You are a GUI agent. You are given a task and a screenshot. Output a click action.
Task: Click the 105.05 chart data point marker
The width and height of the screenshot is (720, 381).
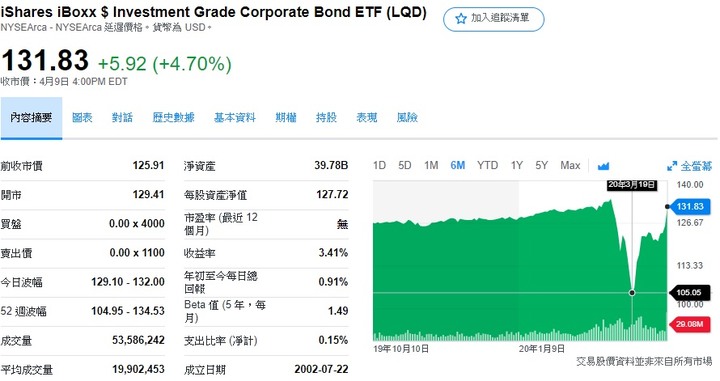pyautogui.click(x=632, y=292)
